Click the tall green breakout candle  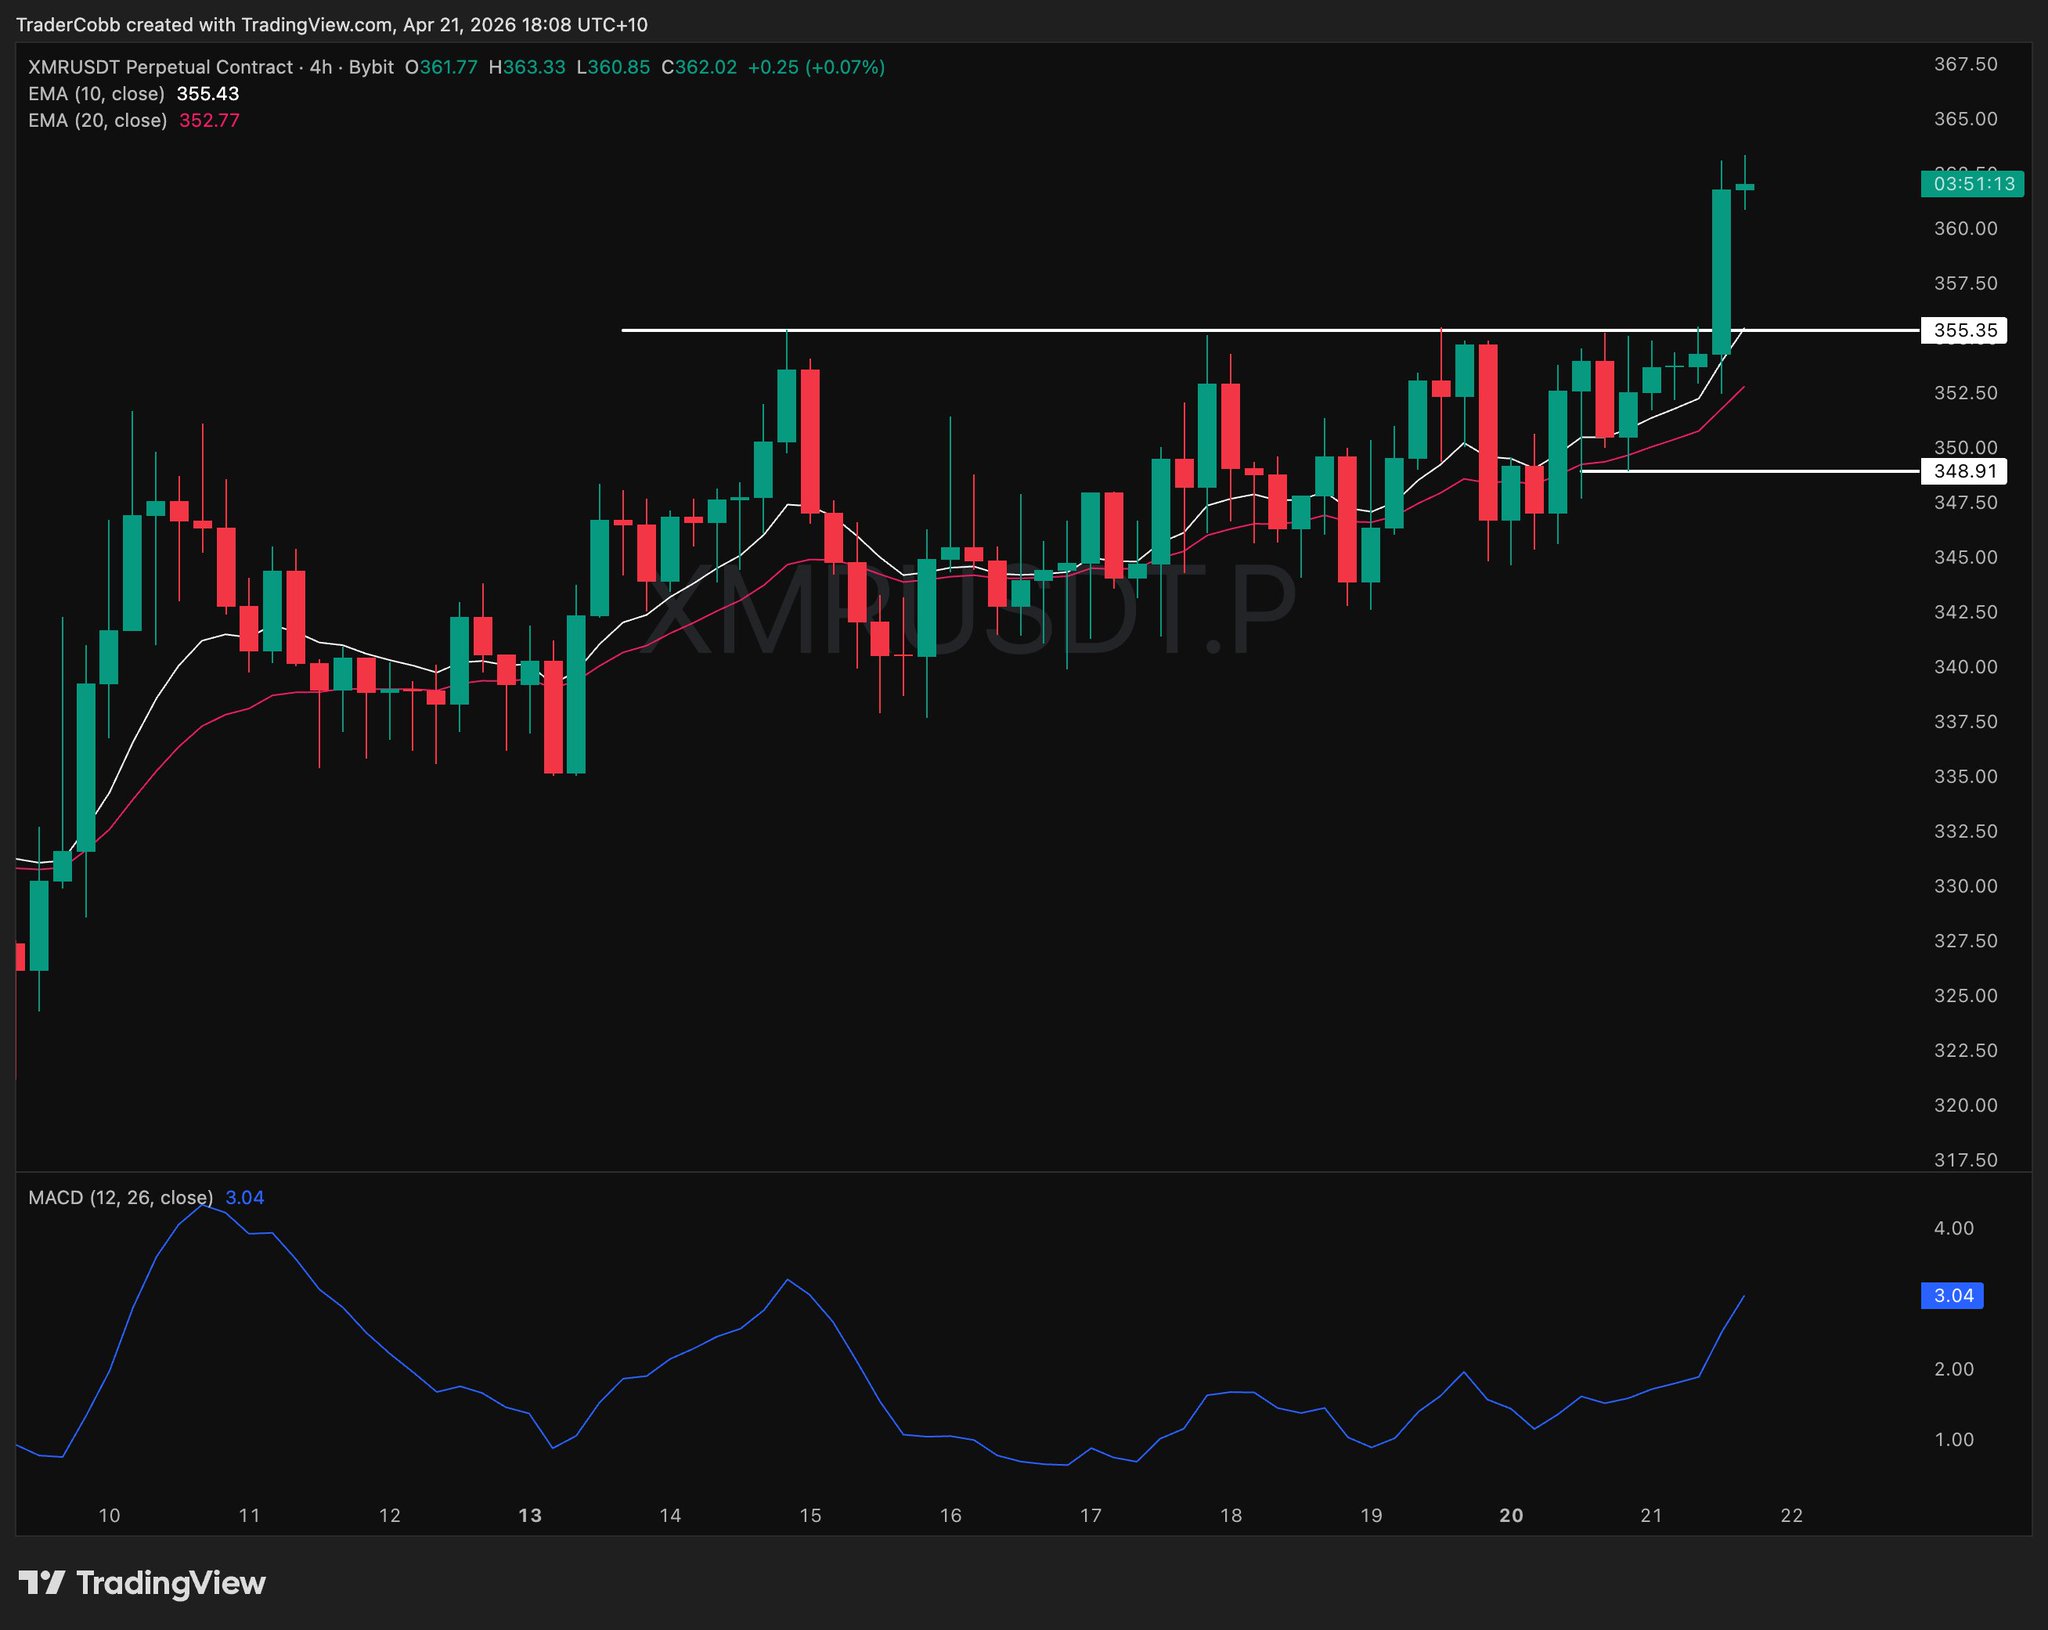1721,270
